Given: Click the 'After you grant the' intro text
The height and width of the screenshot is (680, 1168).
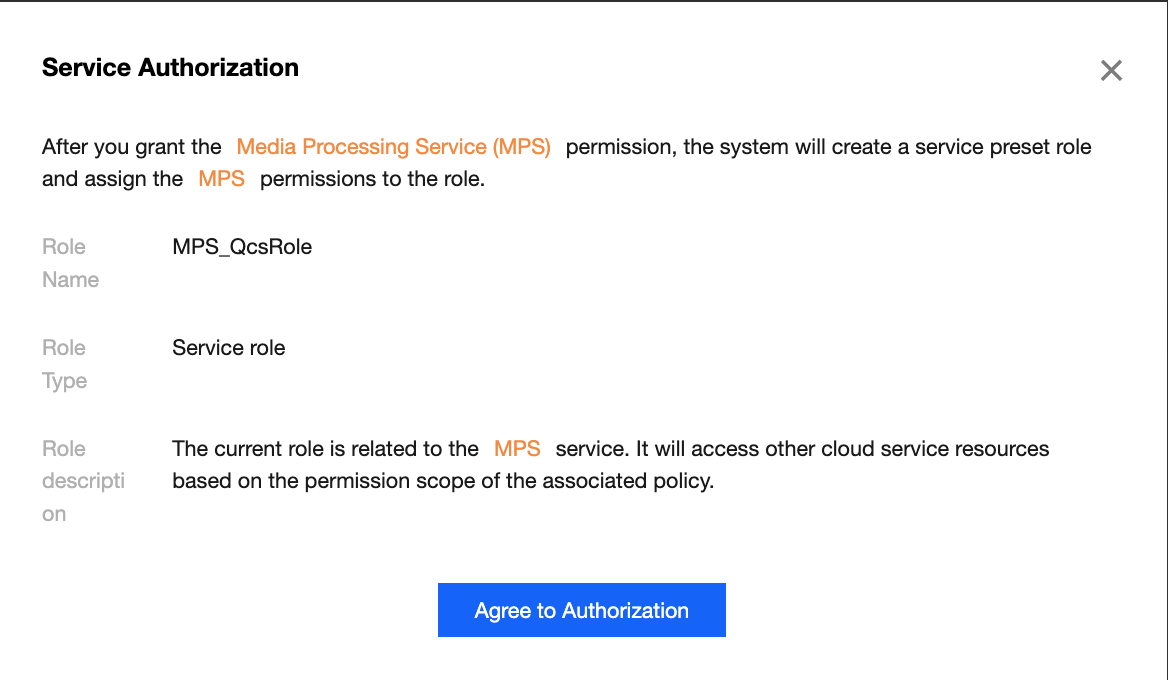Looking at the screenshot, I should (131, 147).
